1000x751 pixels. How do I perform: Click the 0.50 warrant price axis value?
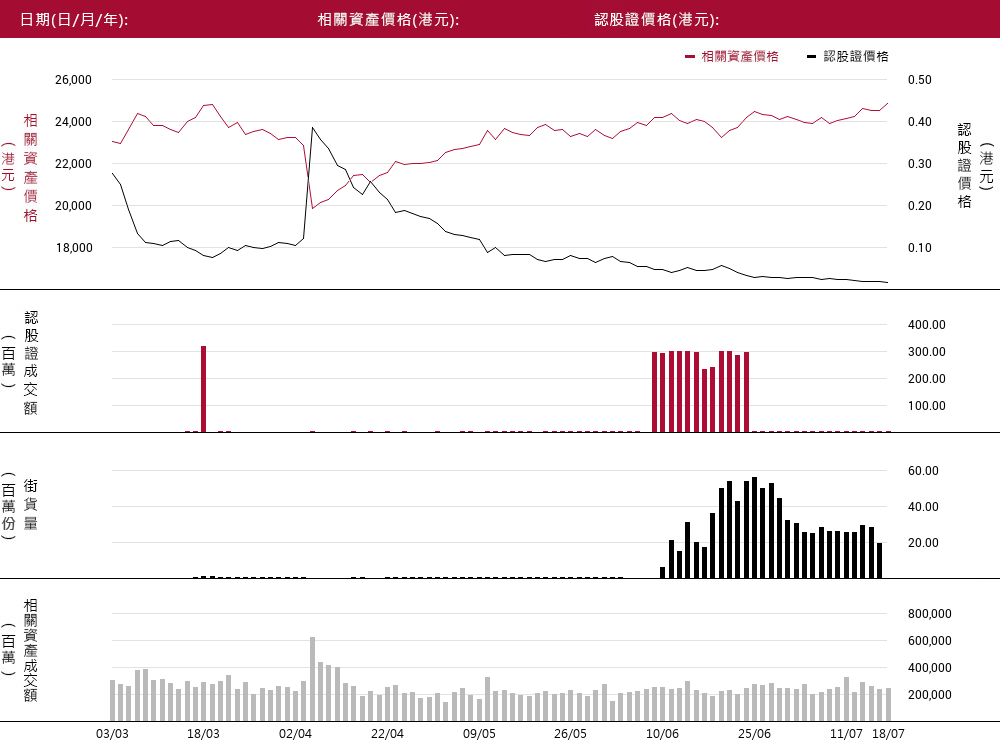[x=920, y=80]
